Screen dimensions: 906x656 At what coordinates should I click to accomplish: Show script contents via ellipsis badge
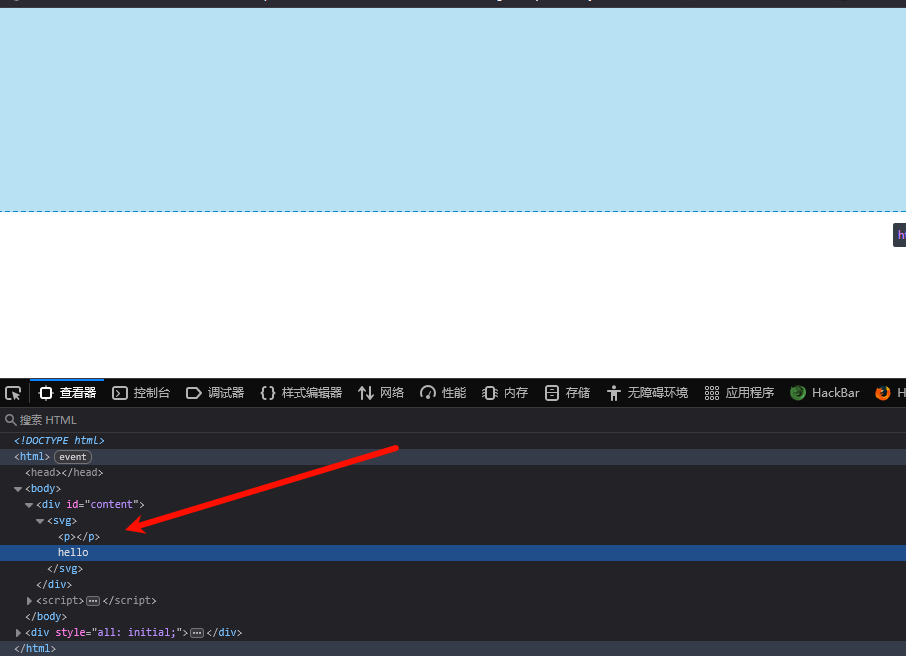pyautogui.click(x=92, y=601)
